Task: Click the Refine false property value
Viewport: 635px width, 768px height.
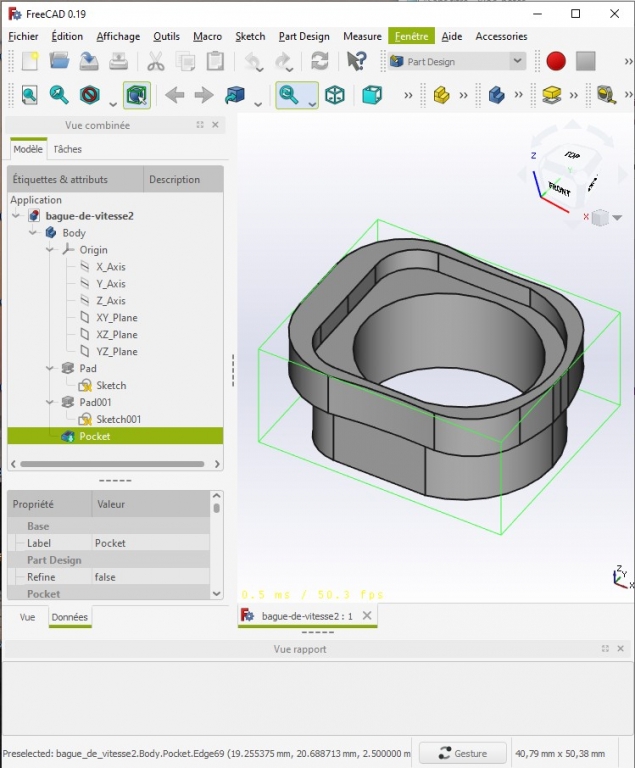Action: tap(151, 577)
